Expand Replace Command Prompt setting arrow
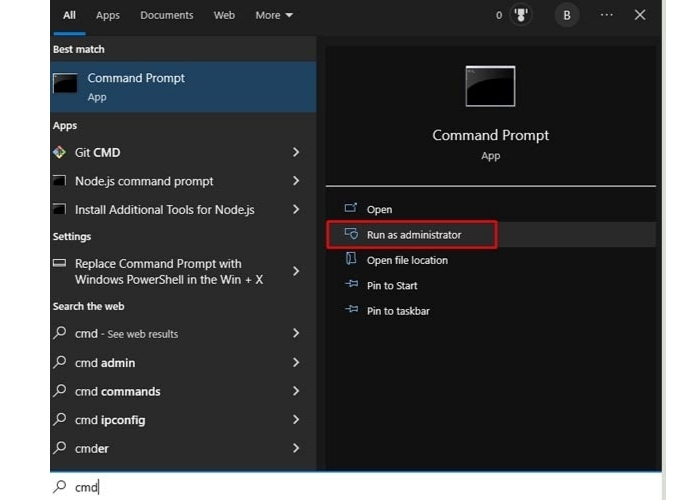The image size is (700, 500). tap(296, 271)
